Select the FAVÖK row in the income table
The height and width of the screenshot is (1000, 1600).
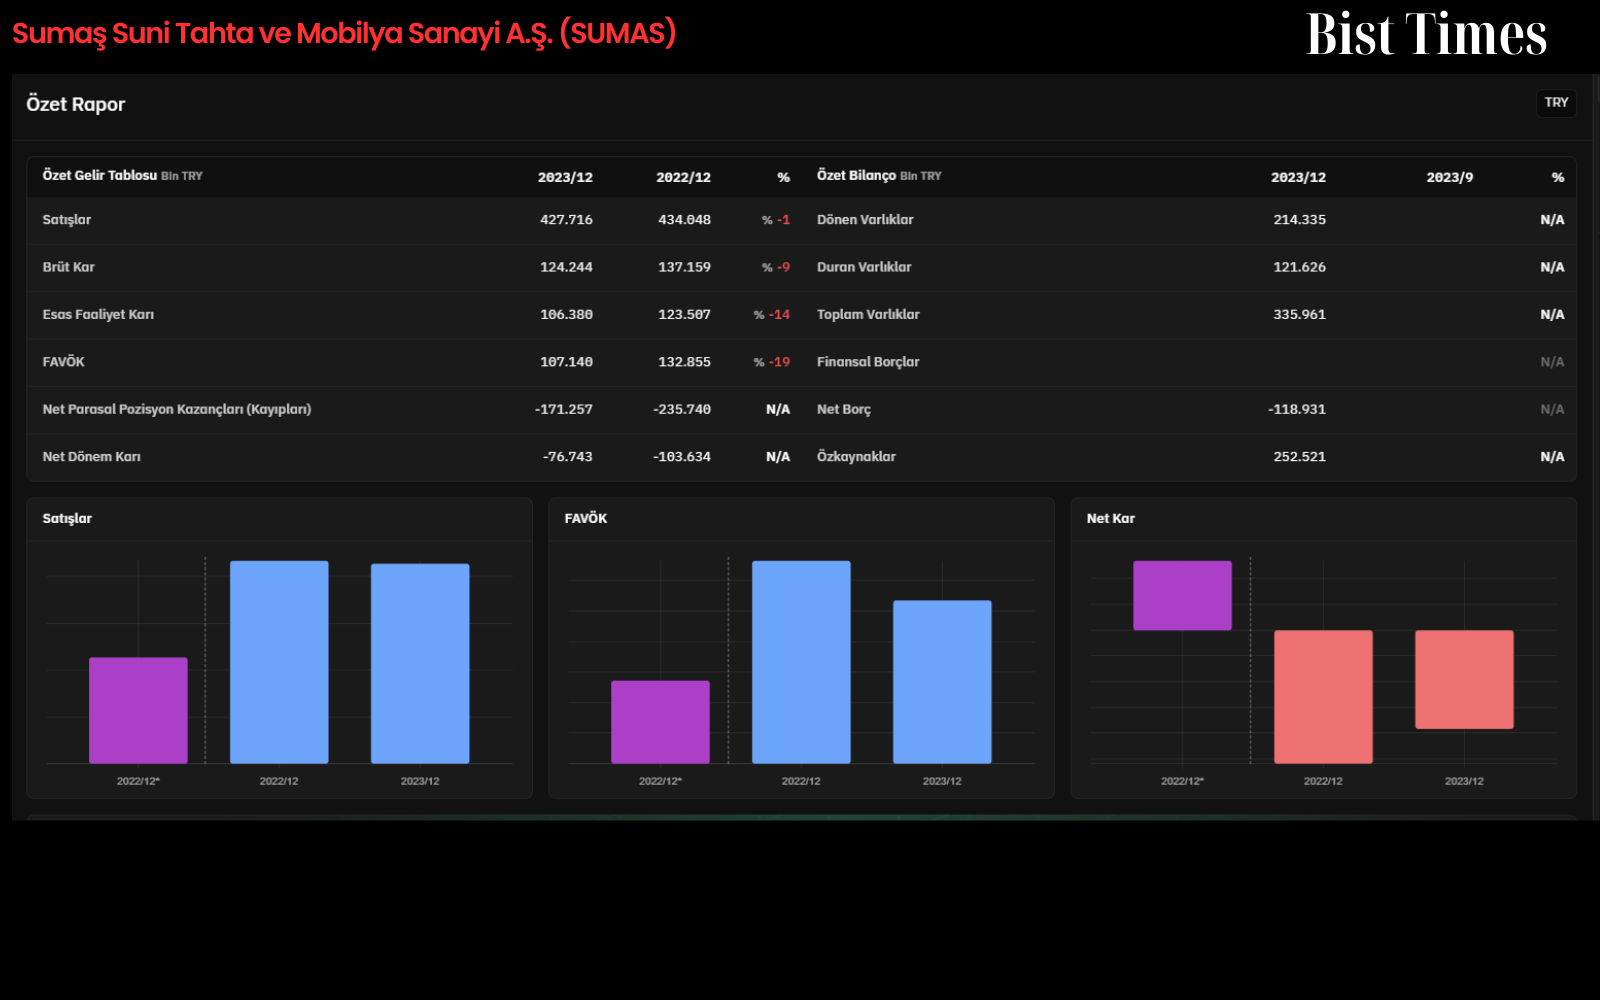click(415, 362)
